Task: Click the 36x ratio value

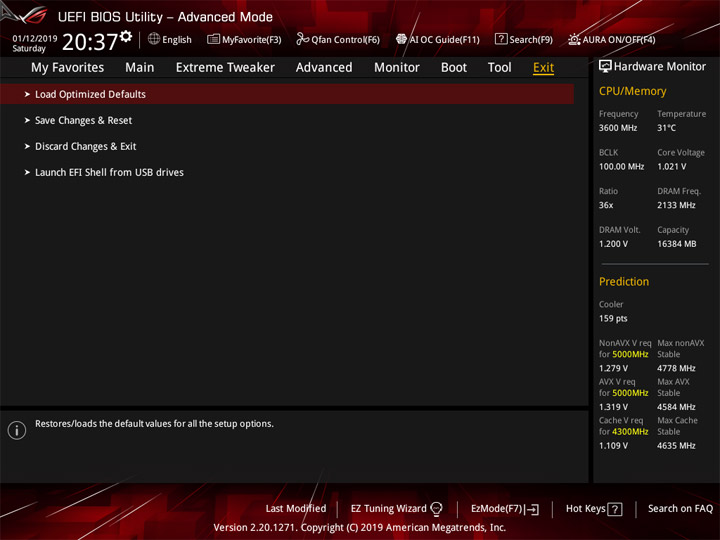Action: coord(606,205)
